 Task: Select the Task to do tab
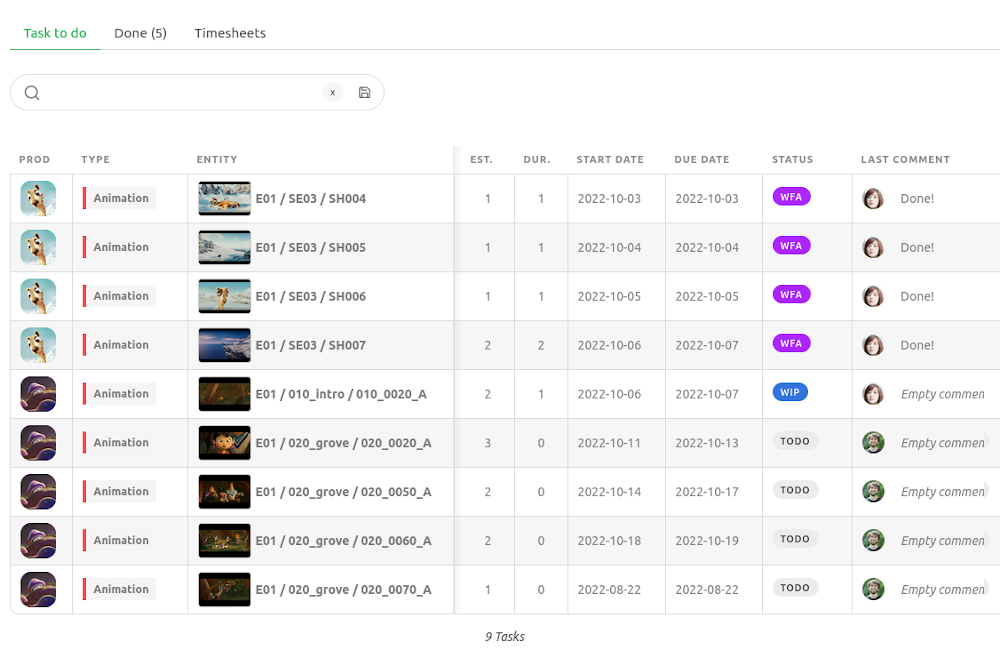[x=55, y=33]
